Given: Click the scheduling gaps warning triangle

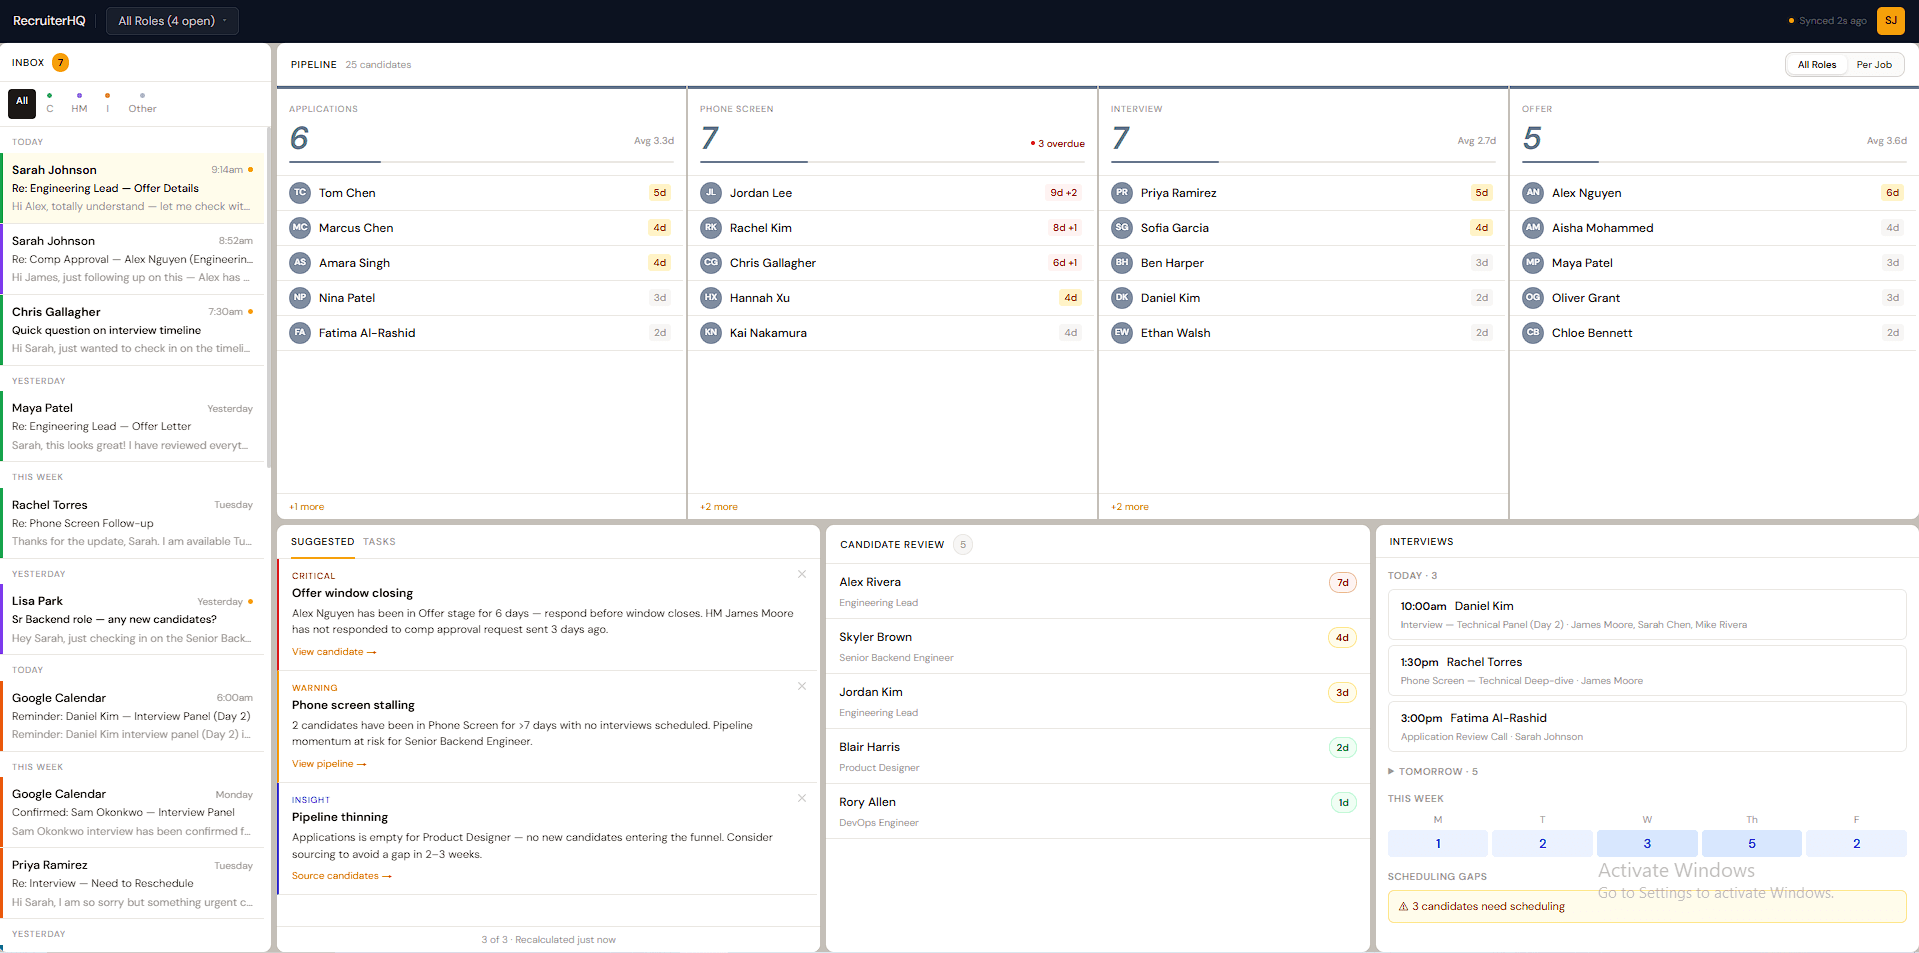Looking at the screenshot, I should pos(1401,906).
